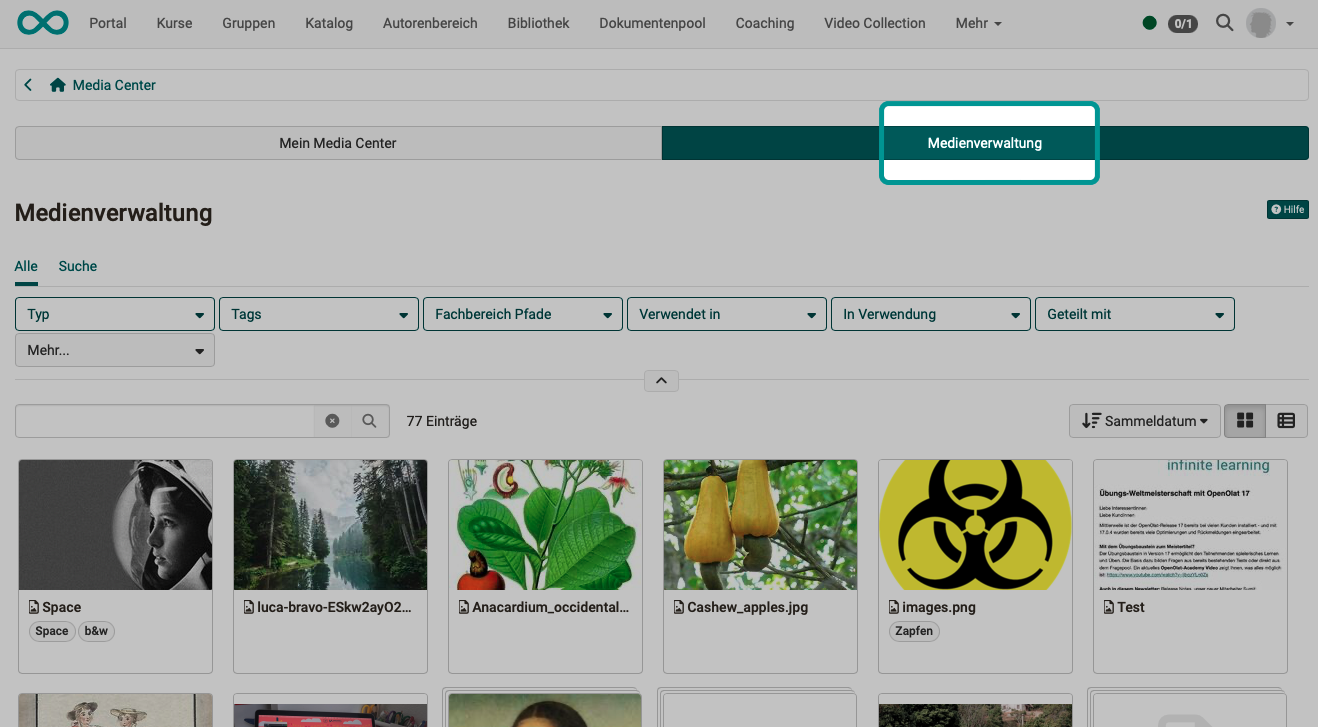Collapse the filter bar with the chevron

tap(660, 380)
